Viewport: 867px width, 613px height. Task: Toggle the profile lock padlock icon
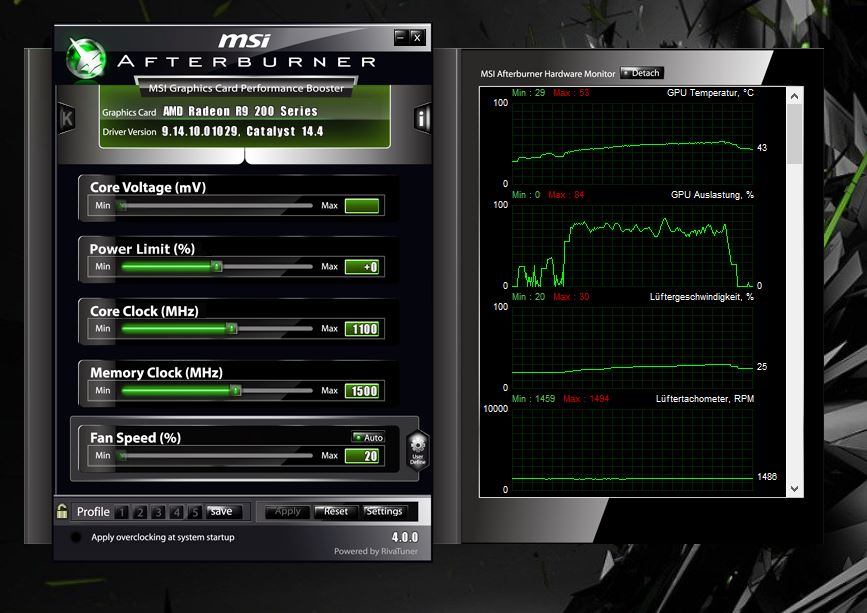coord(62,511)
